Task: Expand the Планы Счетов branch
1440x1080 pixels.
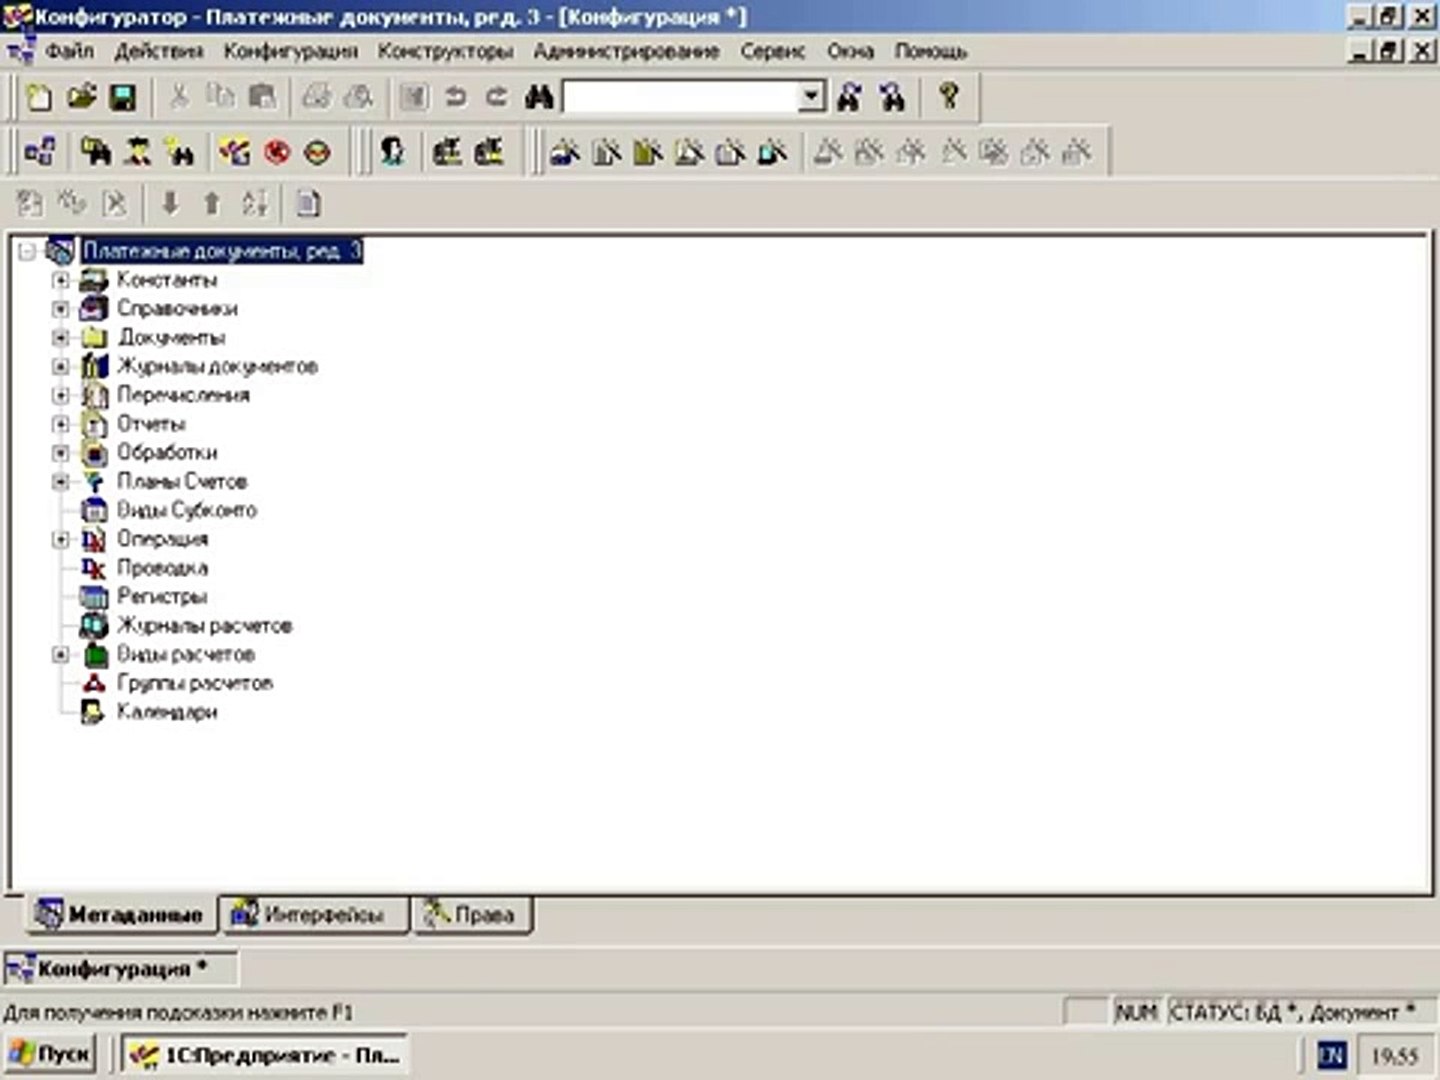Action: click(60, 482)
